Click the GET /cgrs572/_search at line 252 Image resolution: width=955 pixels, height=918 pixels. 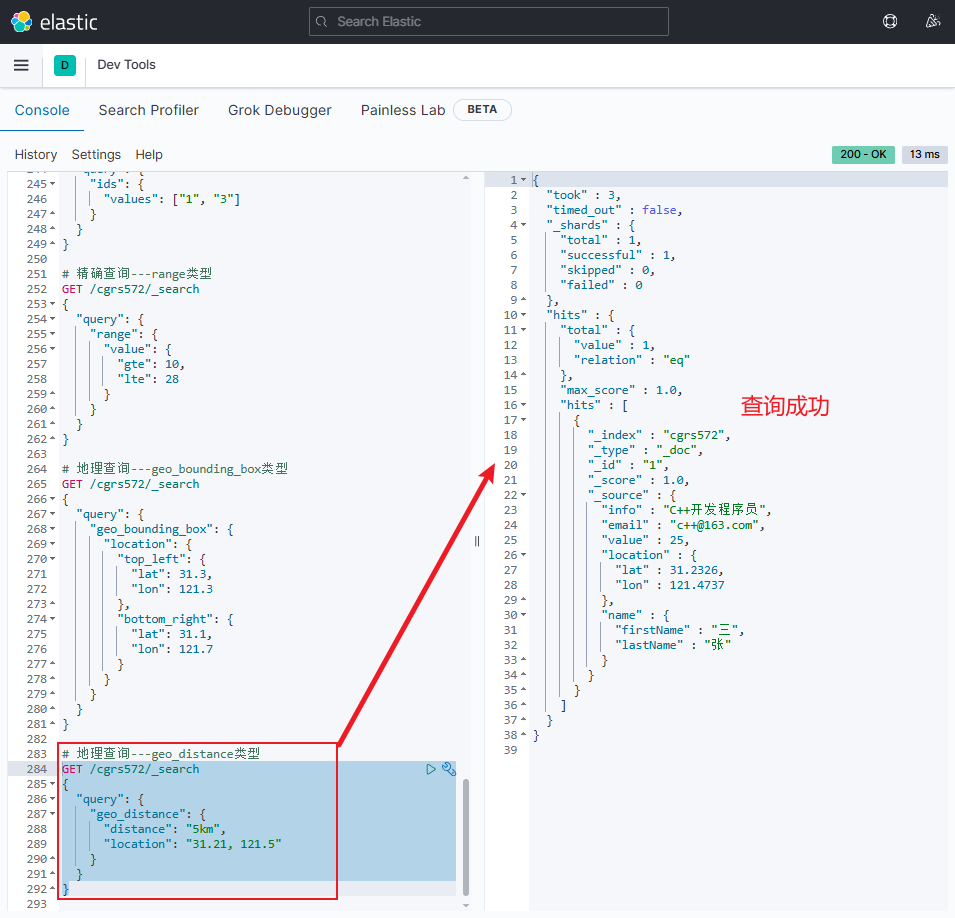(130, 289)
